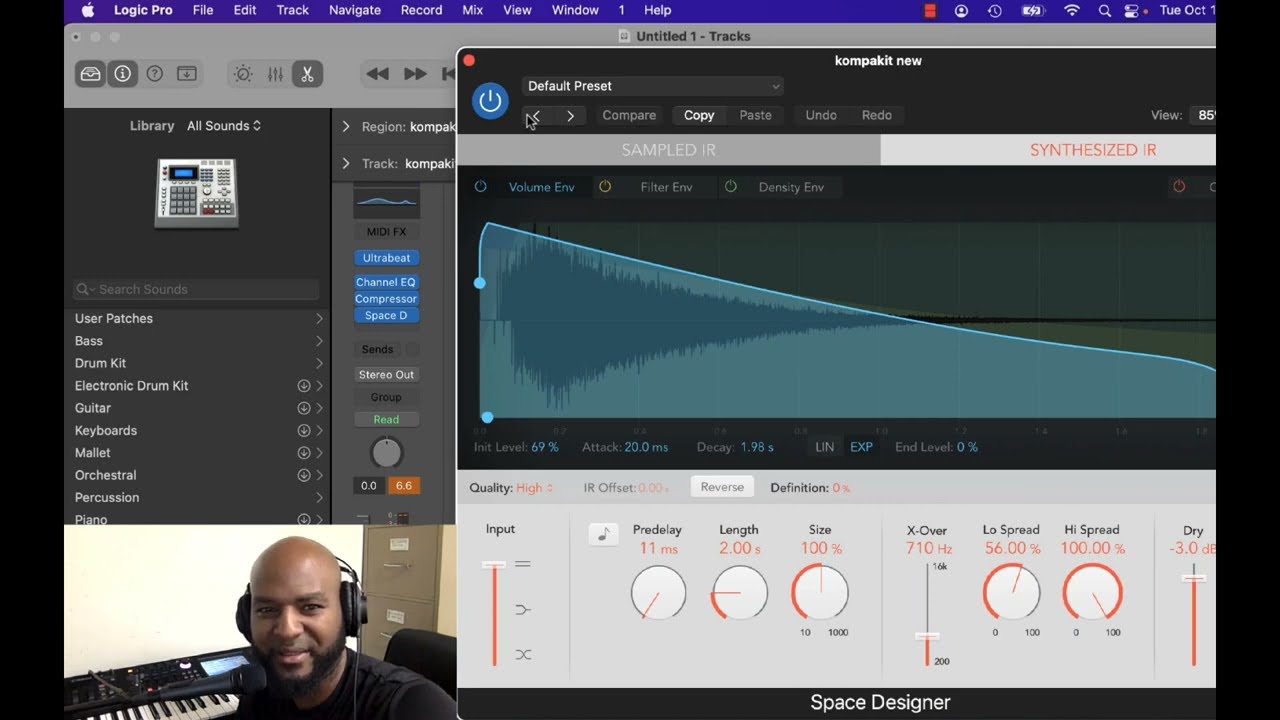Screen dimensions: 1280x720
Task: Go to next preset arrow
Action: click(570, 116)
